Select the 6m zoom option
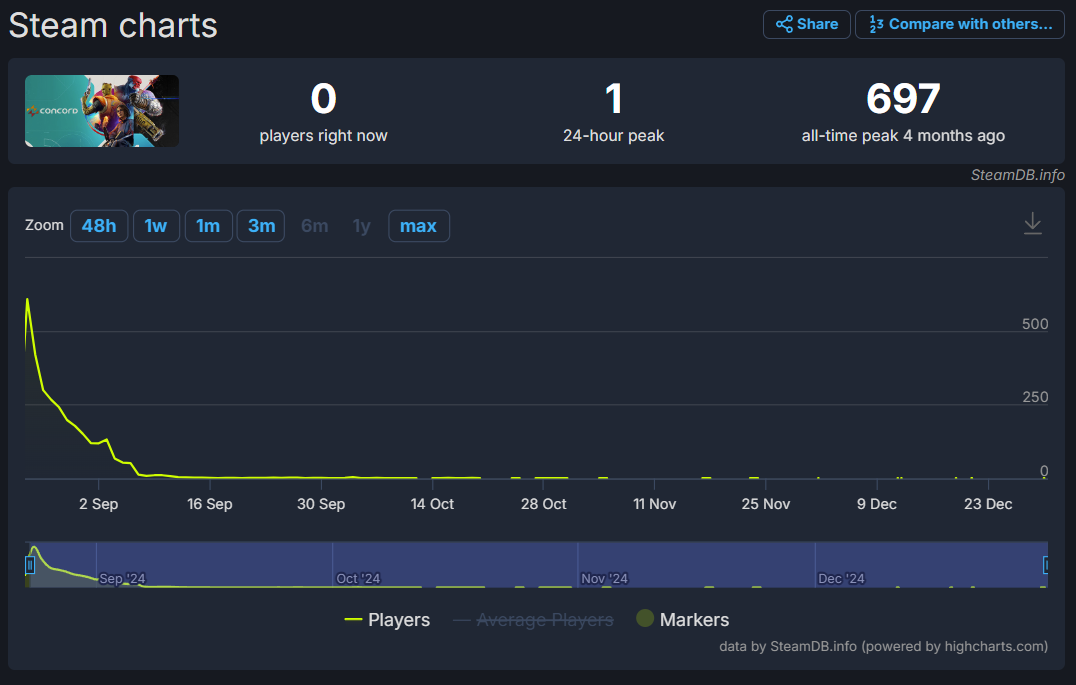This screenshot has width=1076, height=685. click(x=314, y=226)
